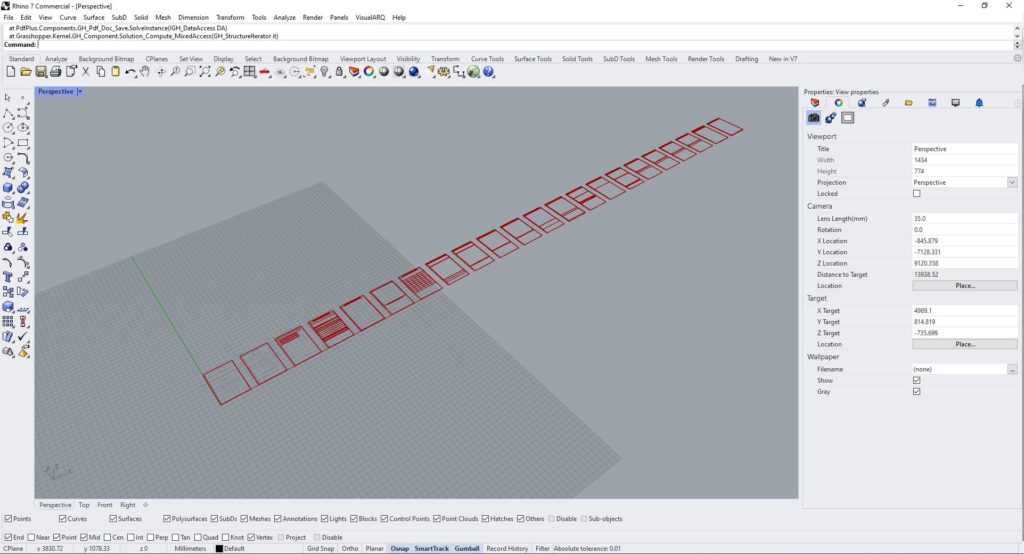Toggle Grid Snap in the status bar

(x=321, y=549)
